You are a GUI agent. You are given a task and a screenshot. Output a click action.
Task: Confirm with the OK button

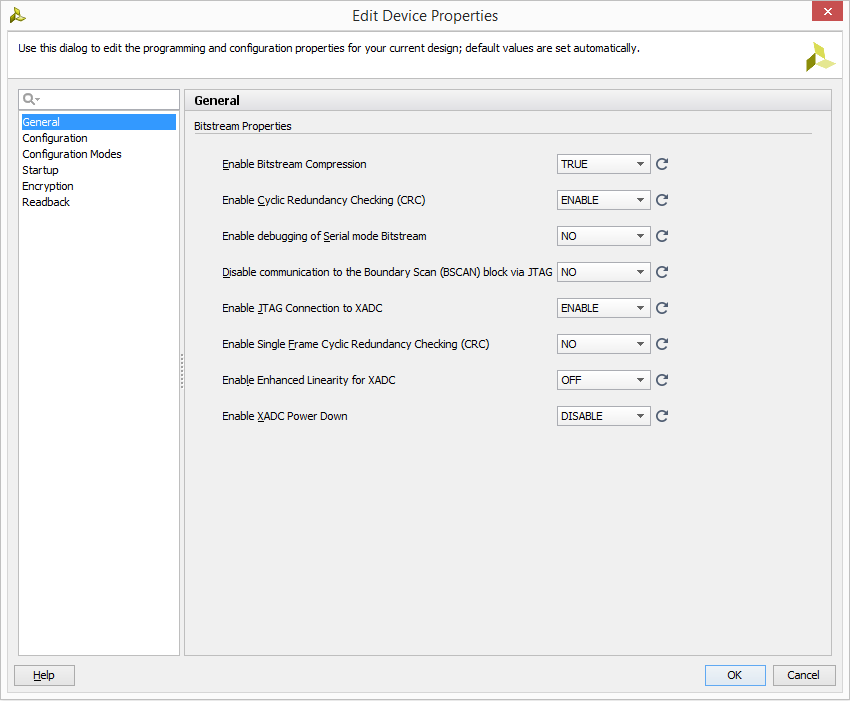pos(735,675)
